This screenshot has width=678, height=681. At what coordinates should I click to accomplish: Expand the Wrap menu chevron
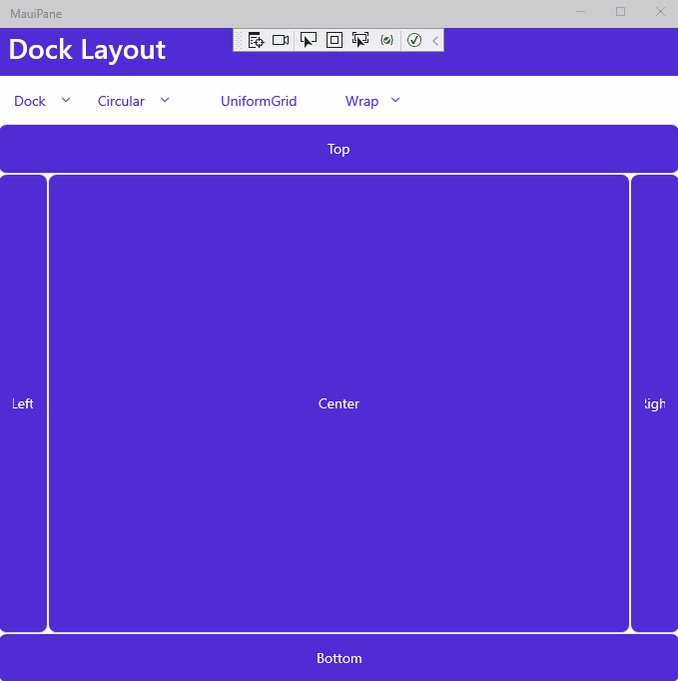click(x=395, y=100)
